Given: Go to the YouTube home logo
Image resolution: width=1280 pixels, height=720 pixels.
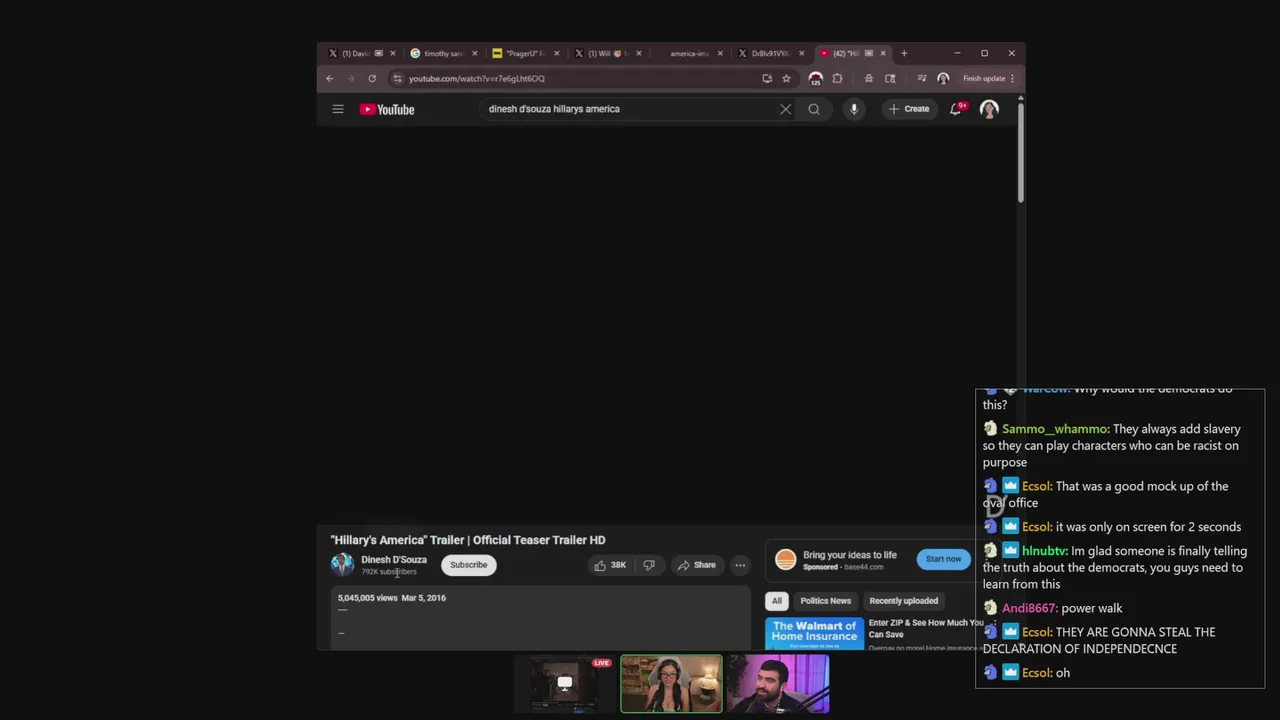Looking at the screenshot, I should [387, 109].
